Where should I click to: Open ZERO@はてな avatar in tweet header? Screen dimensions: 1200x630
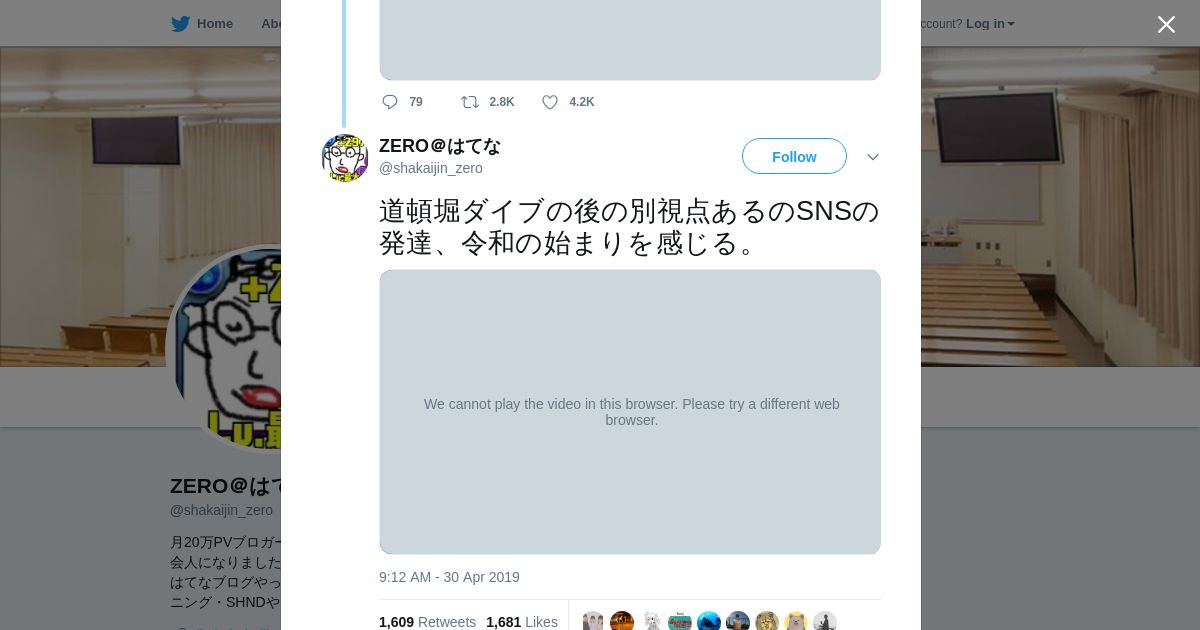pyautogui.click(x=345, y=158)
